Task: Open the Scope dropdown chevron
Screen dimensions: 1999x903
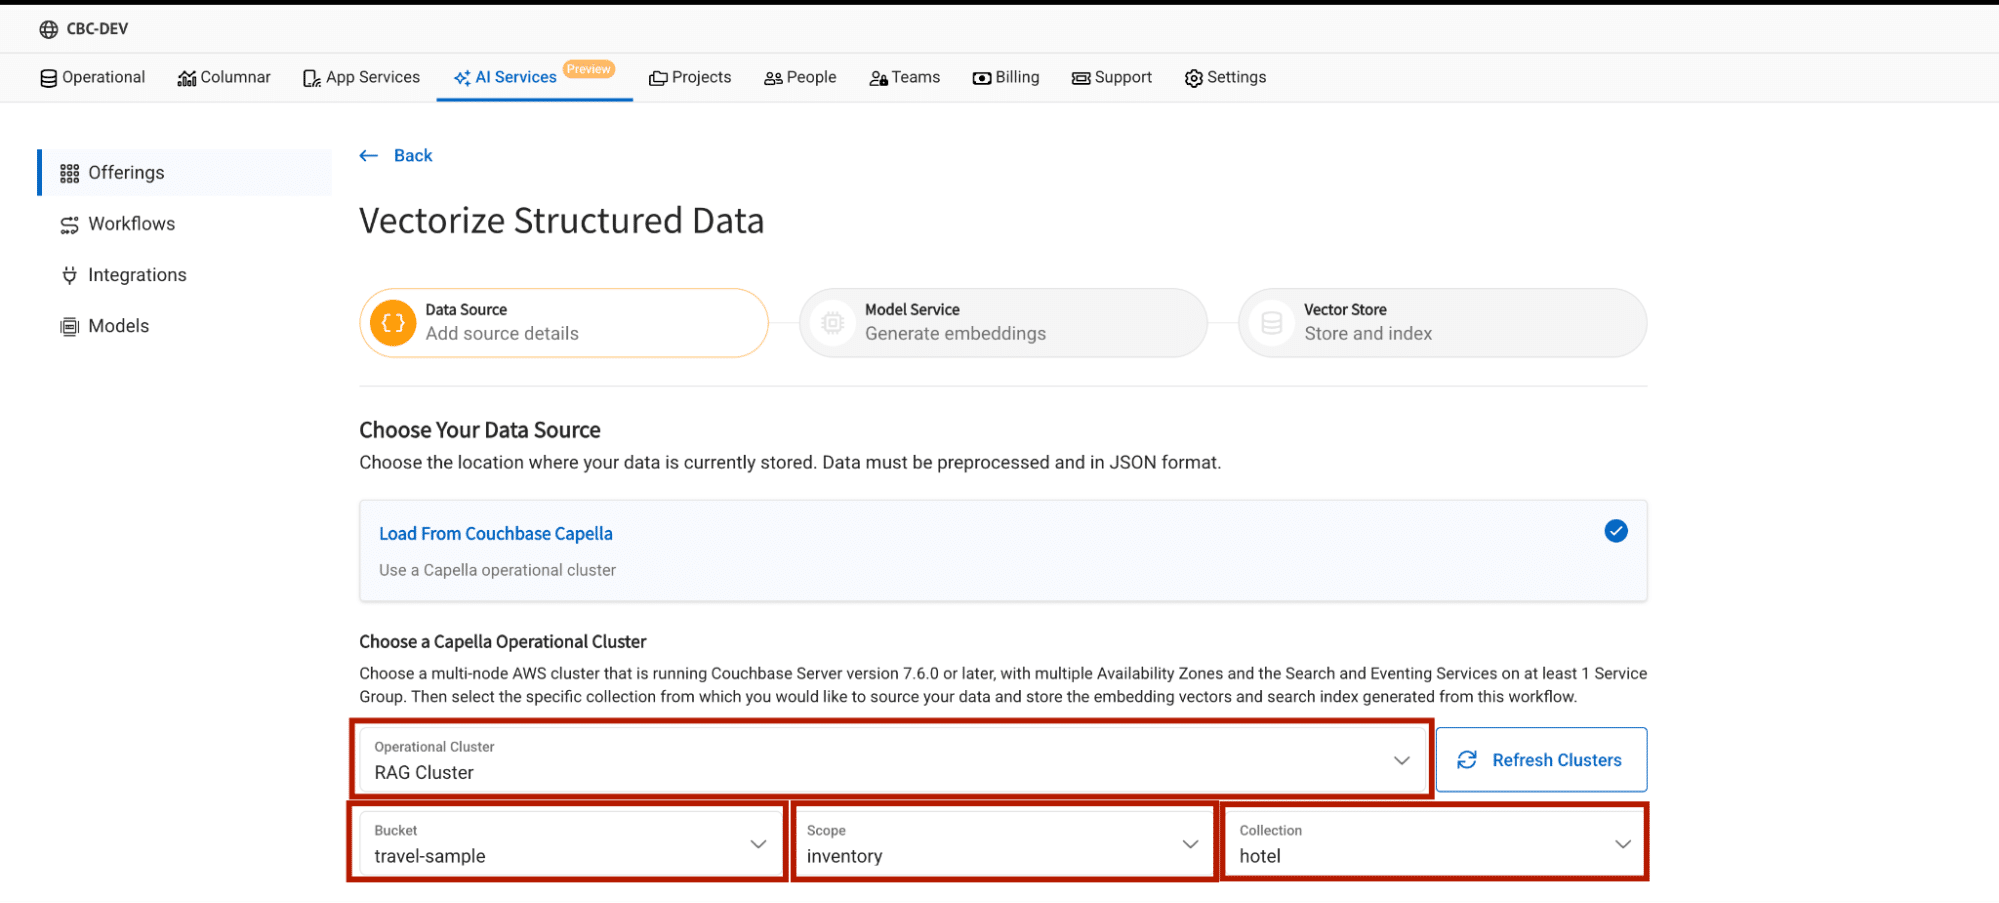Action: click(x=1191, y=845)
